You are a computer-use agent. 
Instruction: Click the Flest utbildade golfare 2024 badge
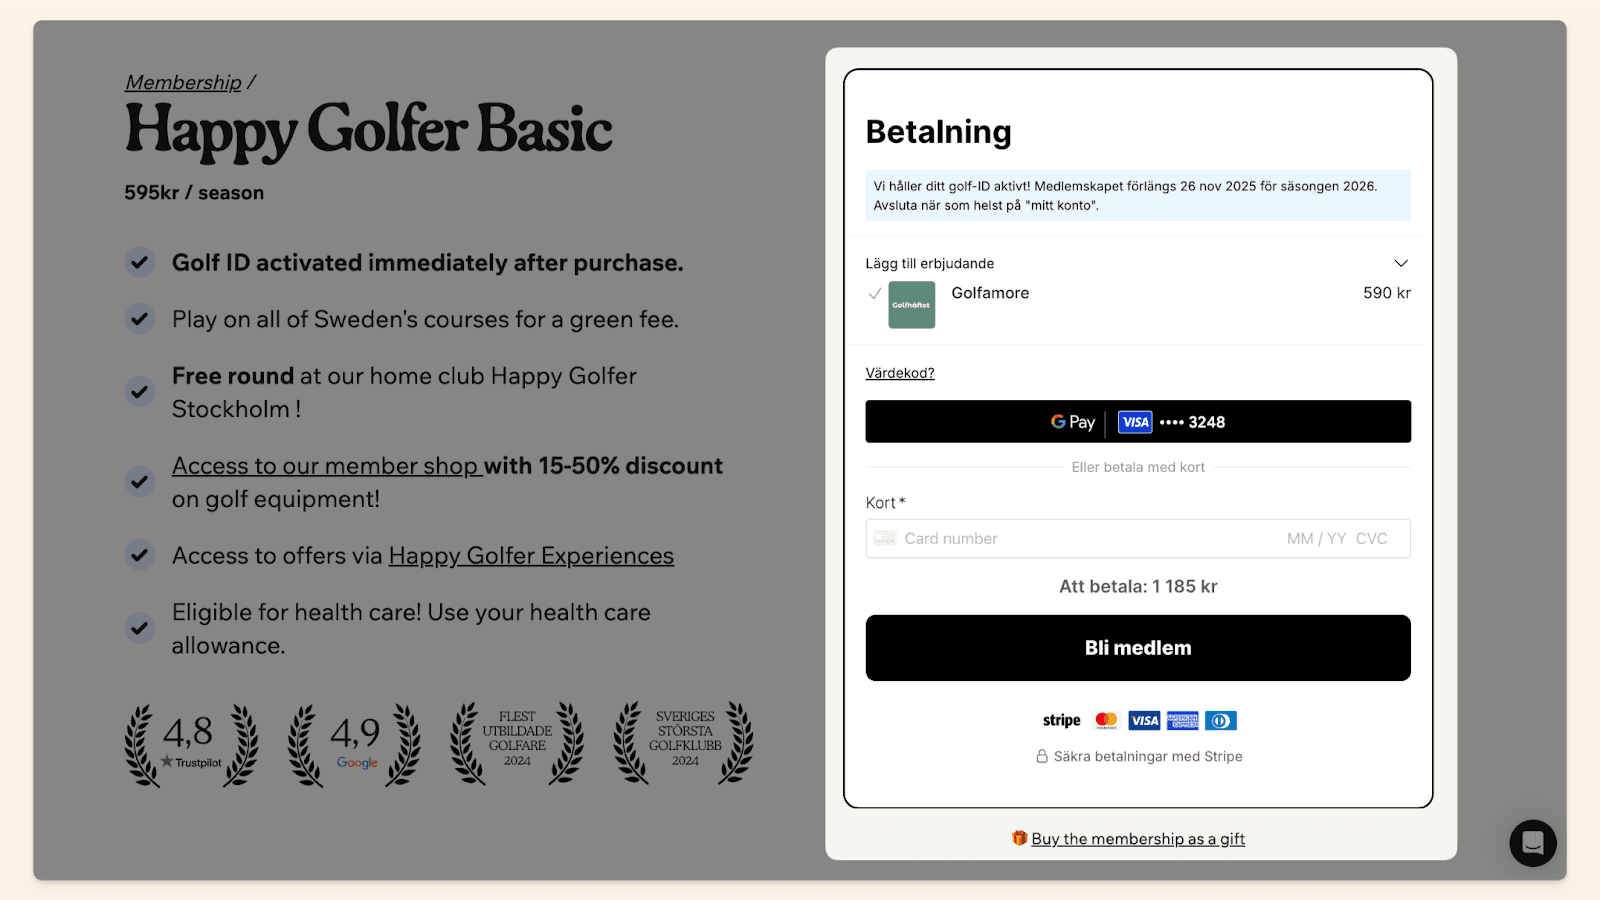(517, 743)
